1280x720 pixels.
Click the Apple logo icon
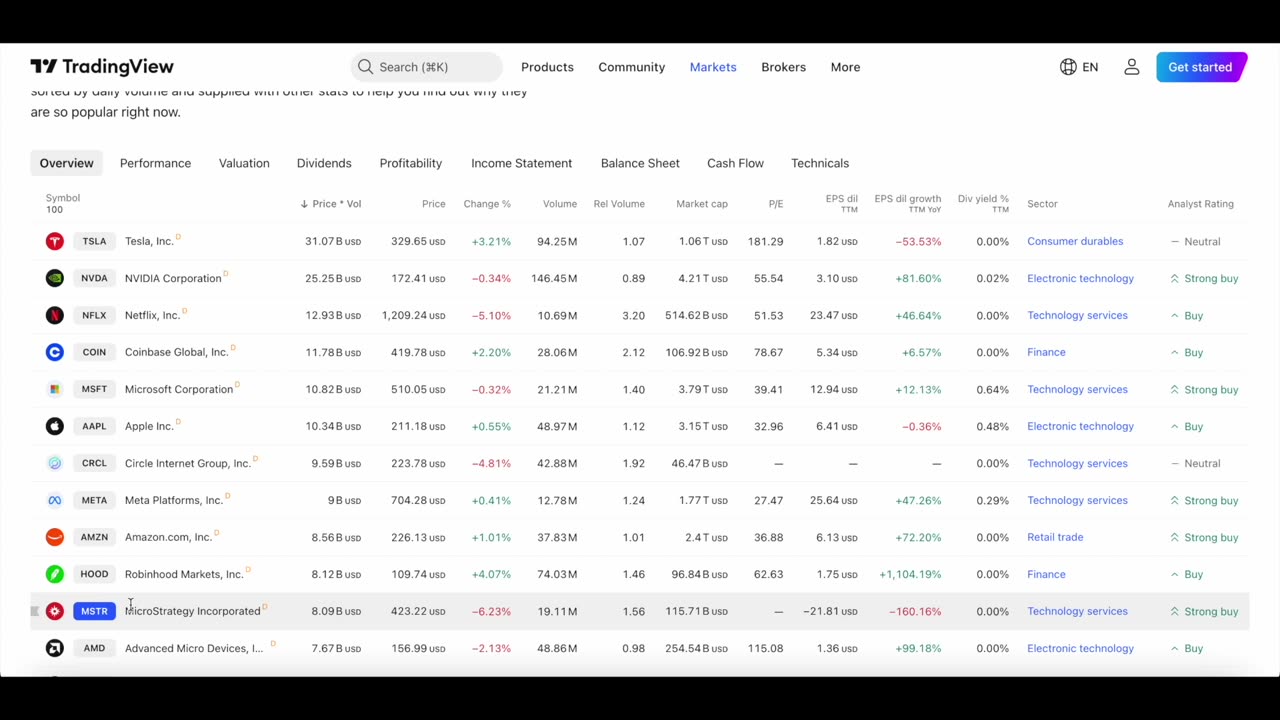[55, 426]
